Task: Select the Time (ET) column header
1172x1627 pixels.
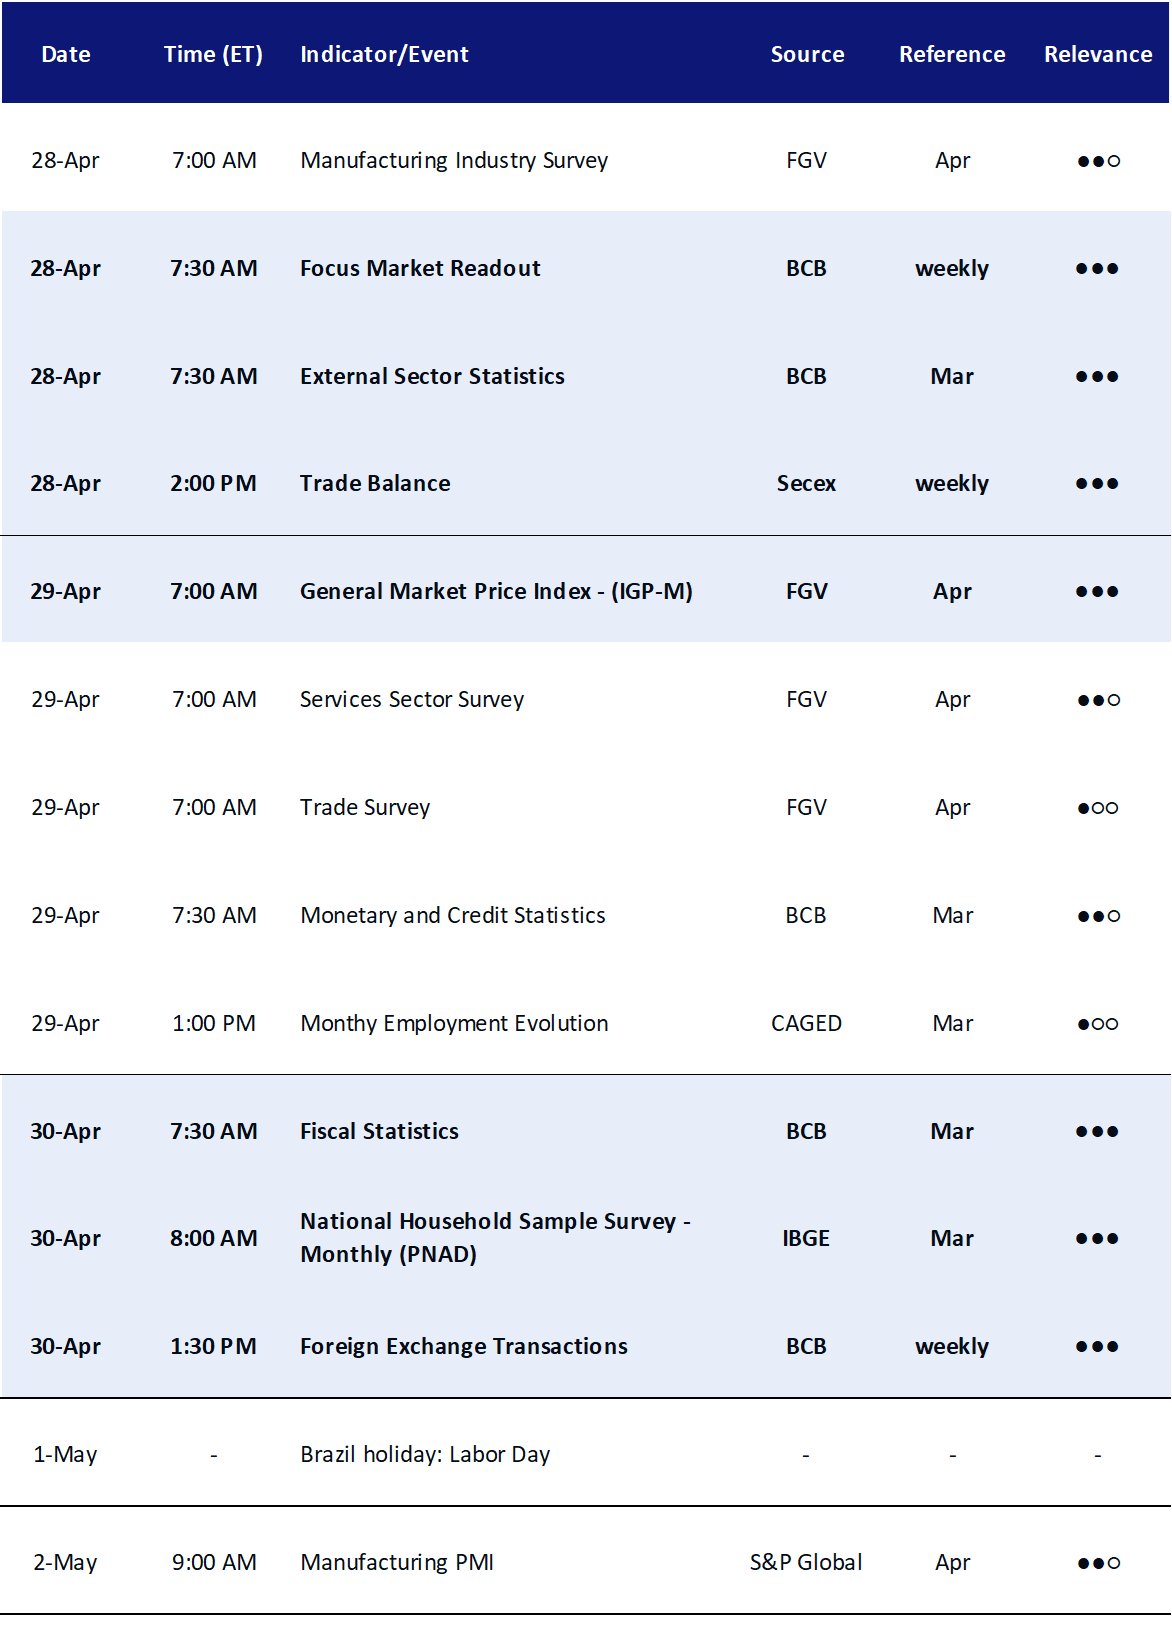Action: [x=213, y=55]
